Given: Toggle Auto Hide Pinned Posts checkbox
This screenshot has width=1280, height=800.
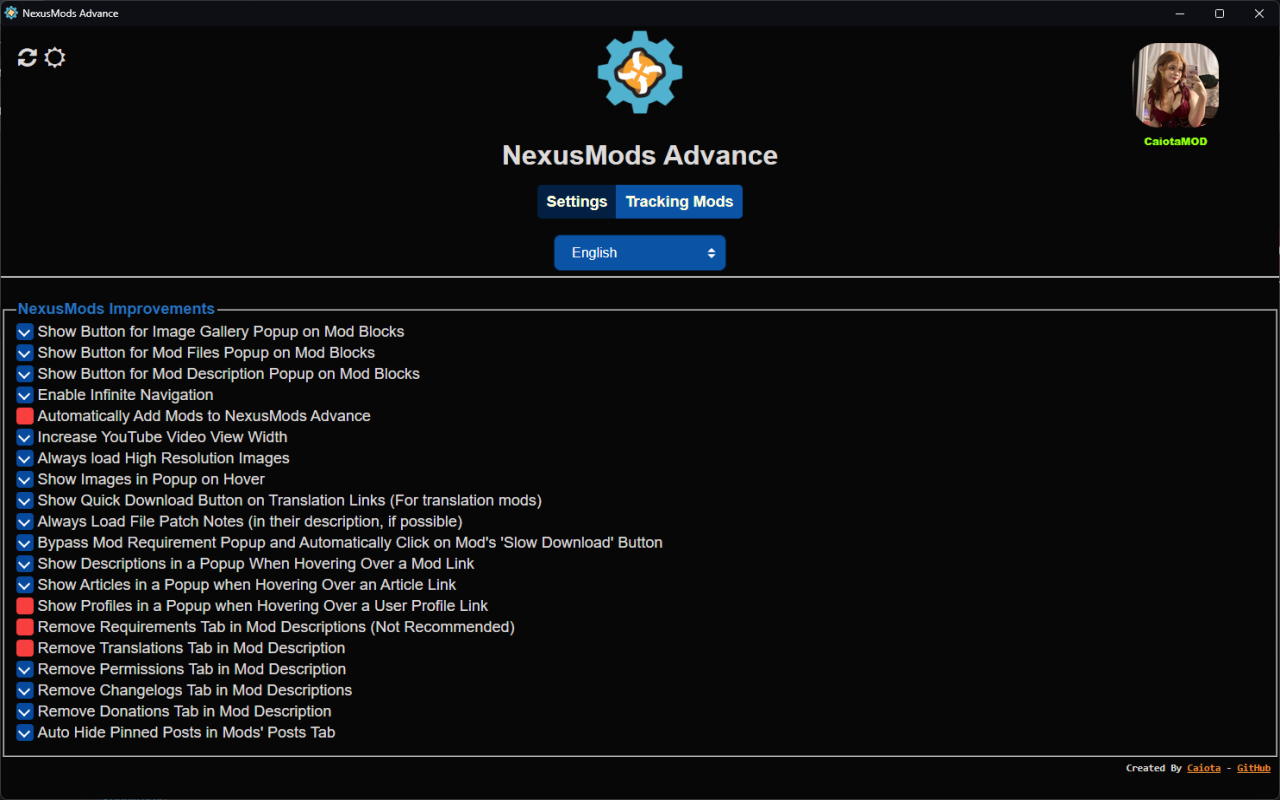Looking at the screenshot, I should (25, 733).
